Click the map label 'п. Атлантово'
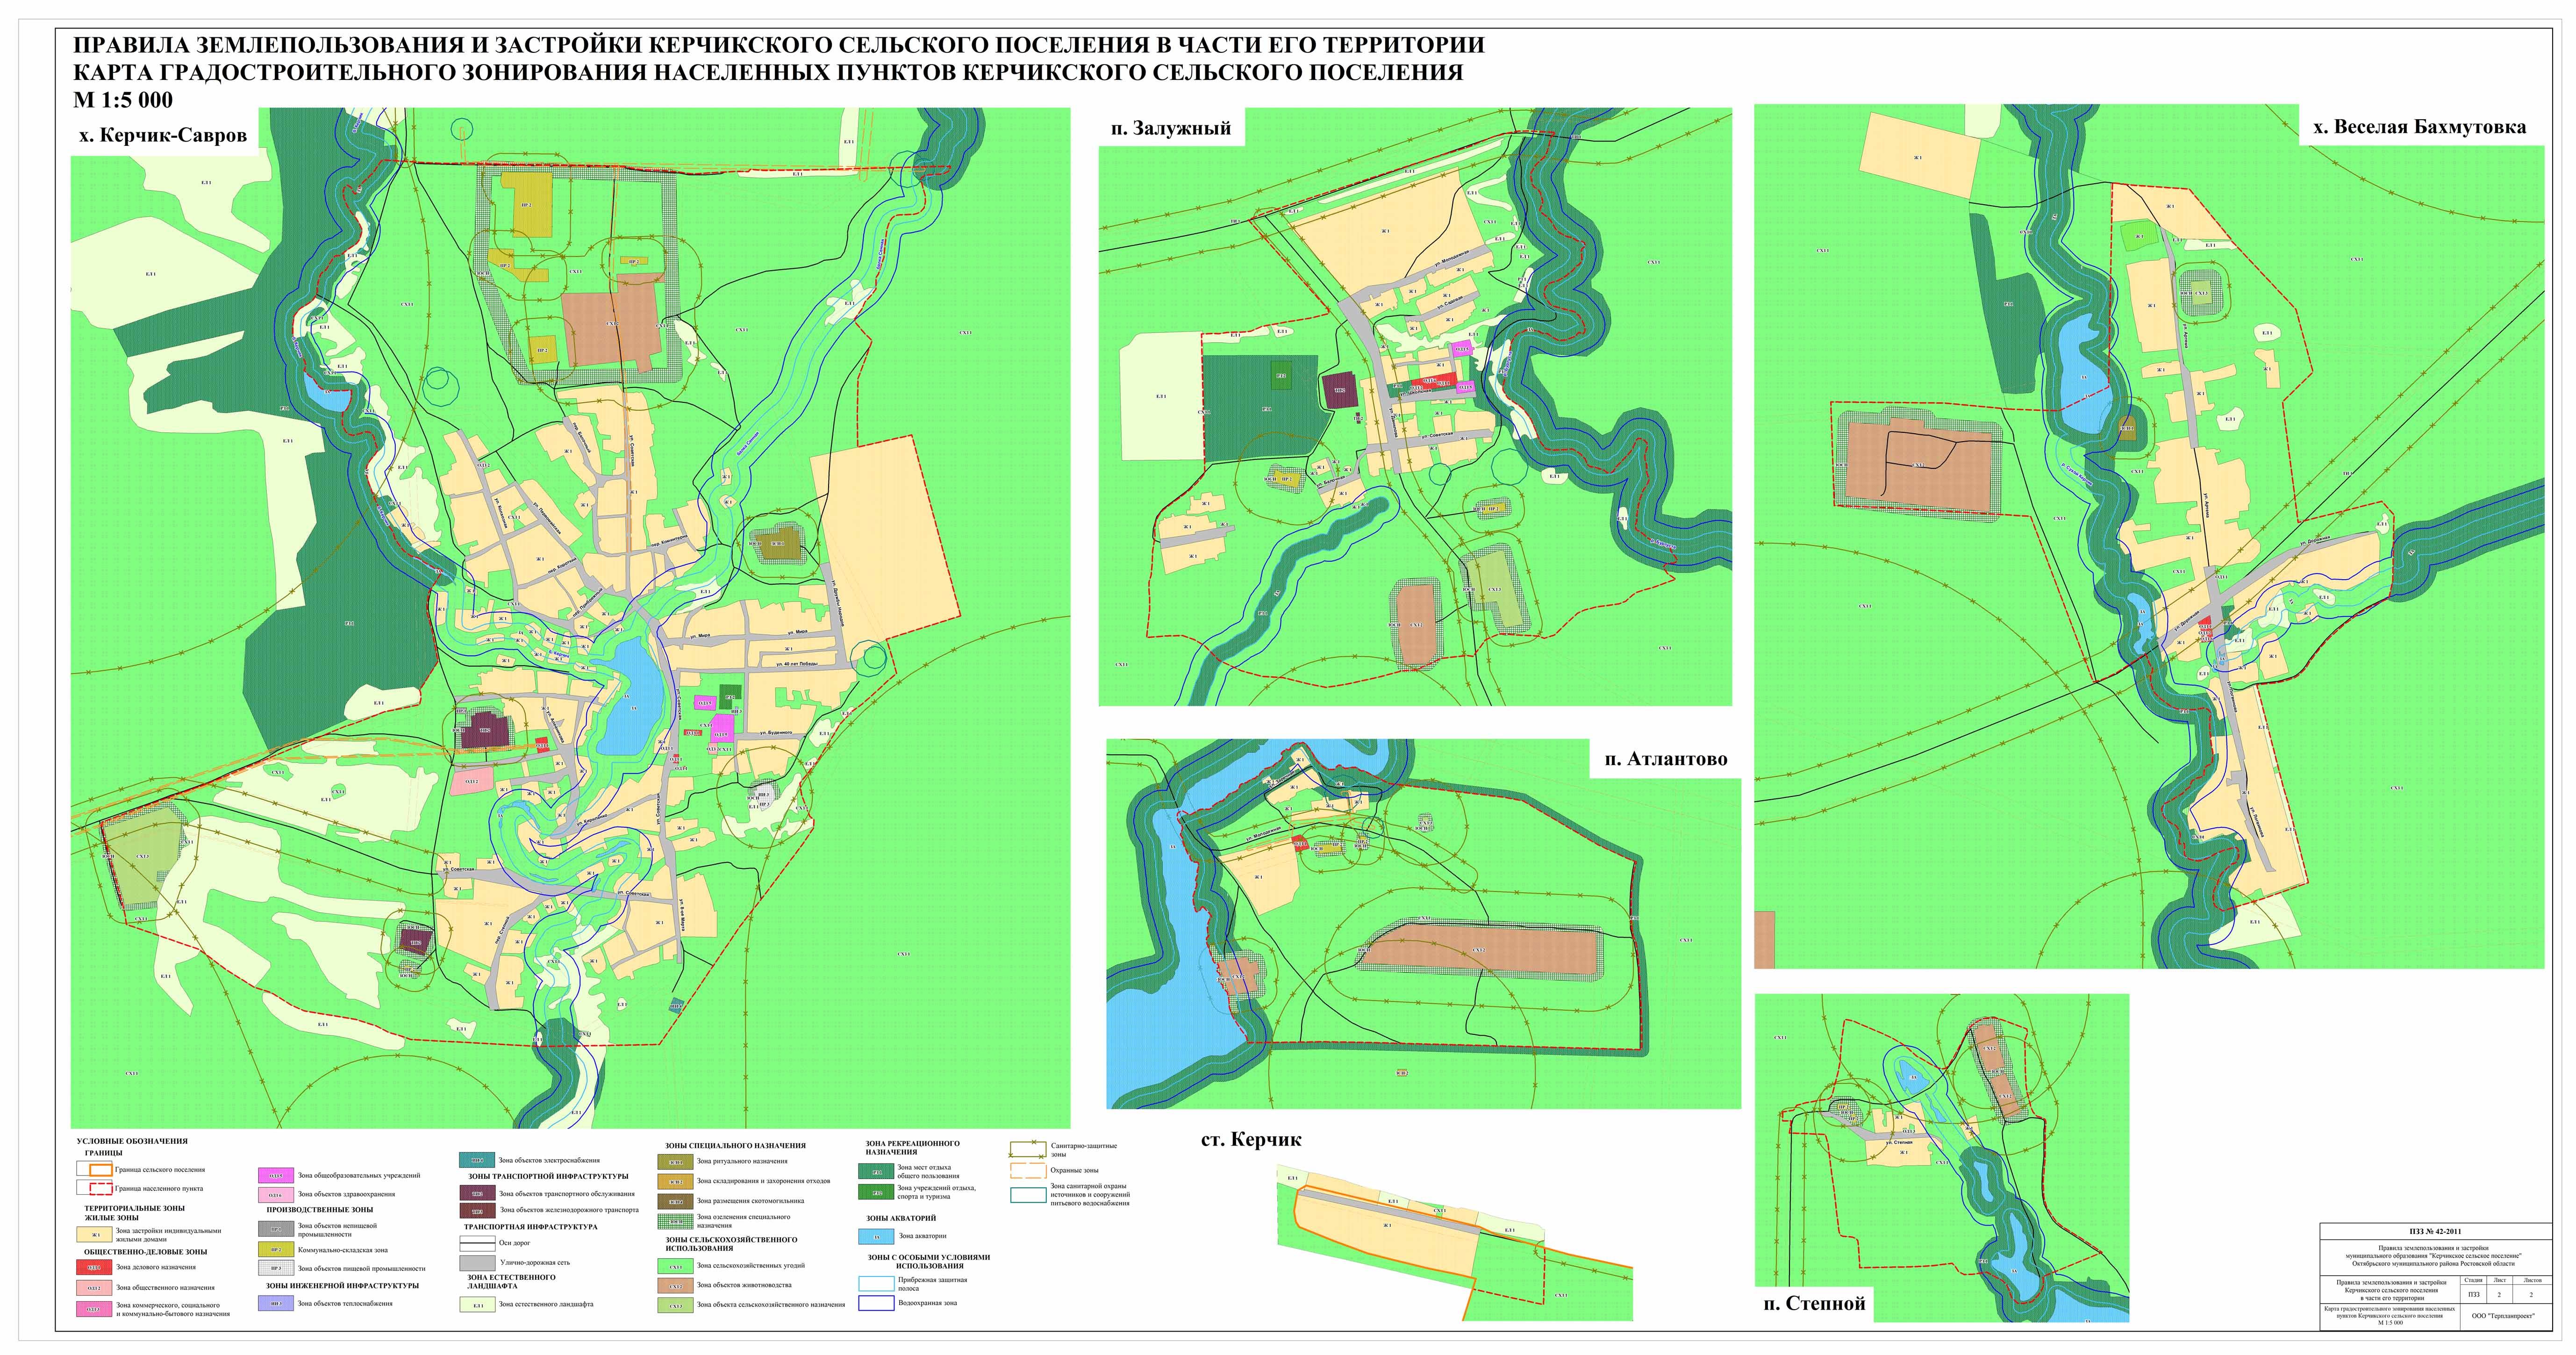 pos(1666,759)
